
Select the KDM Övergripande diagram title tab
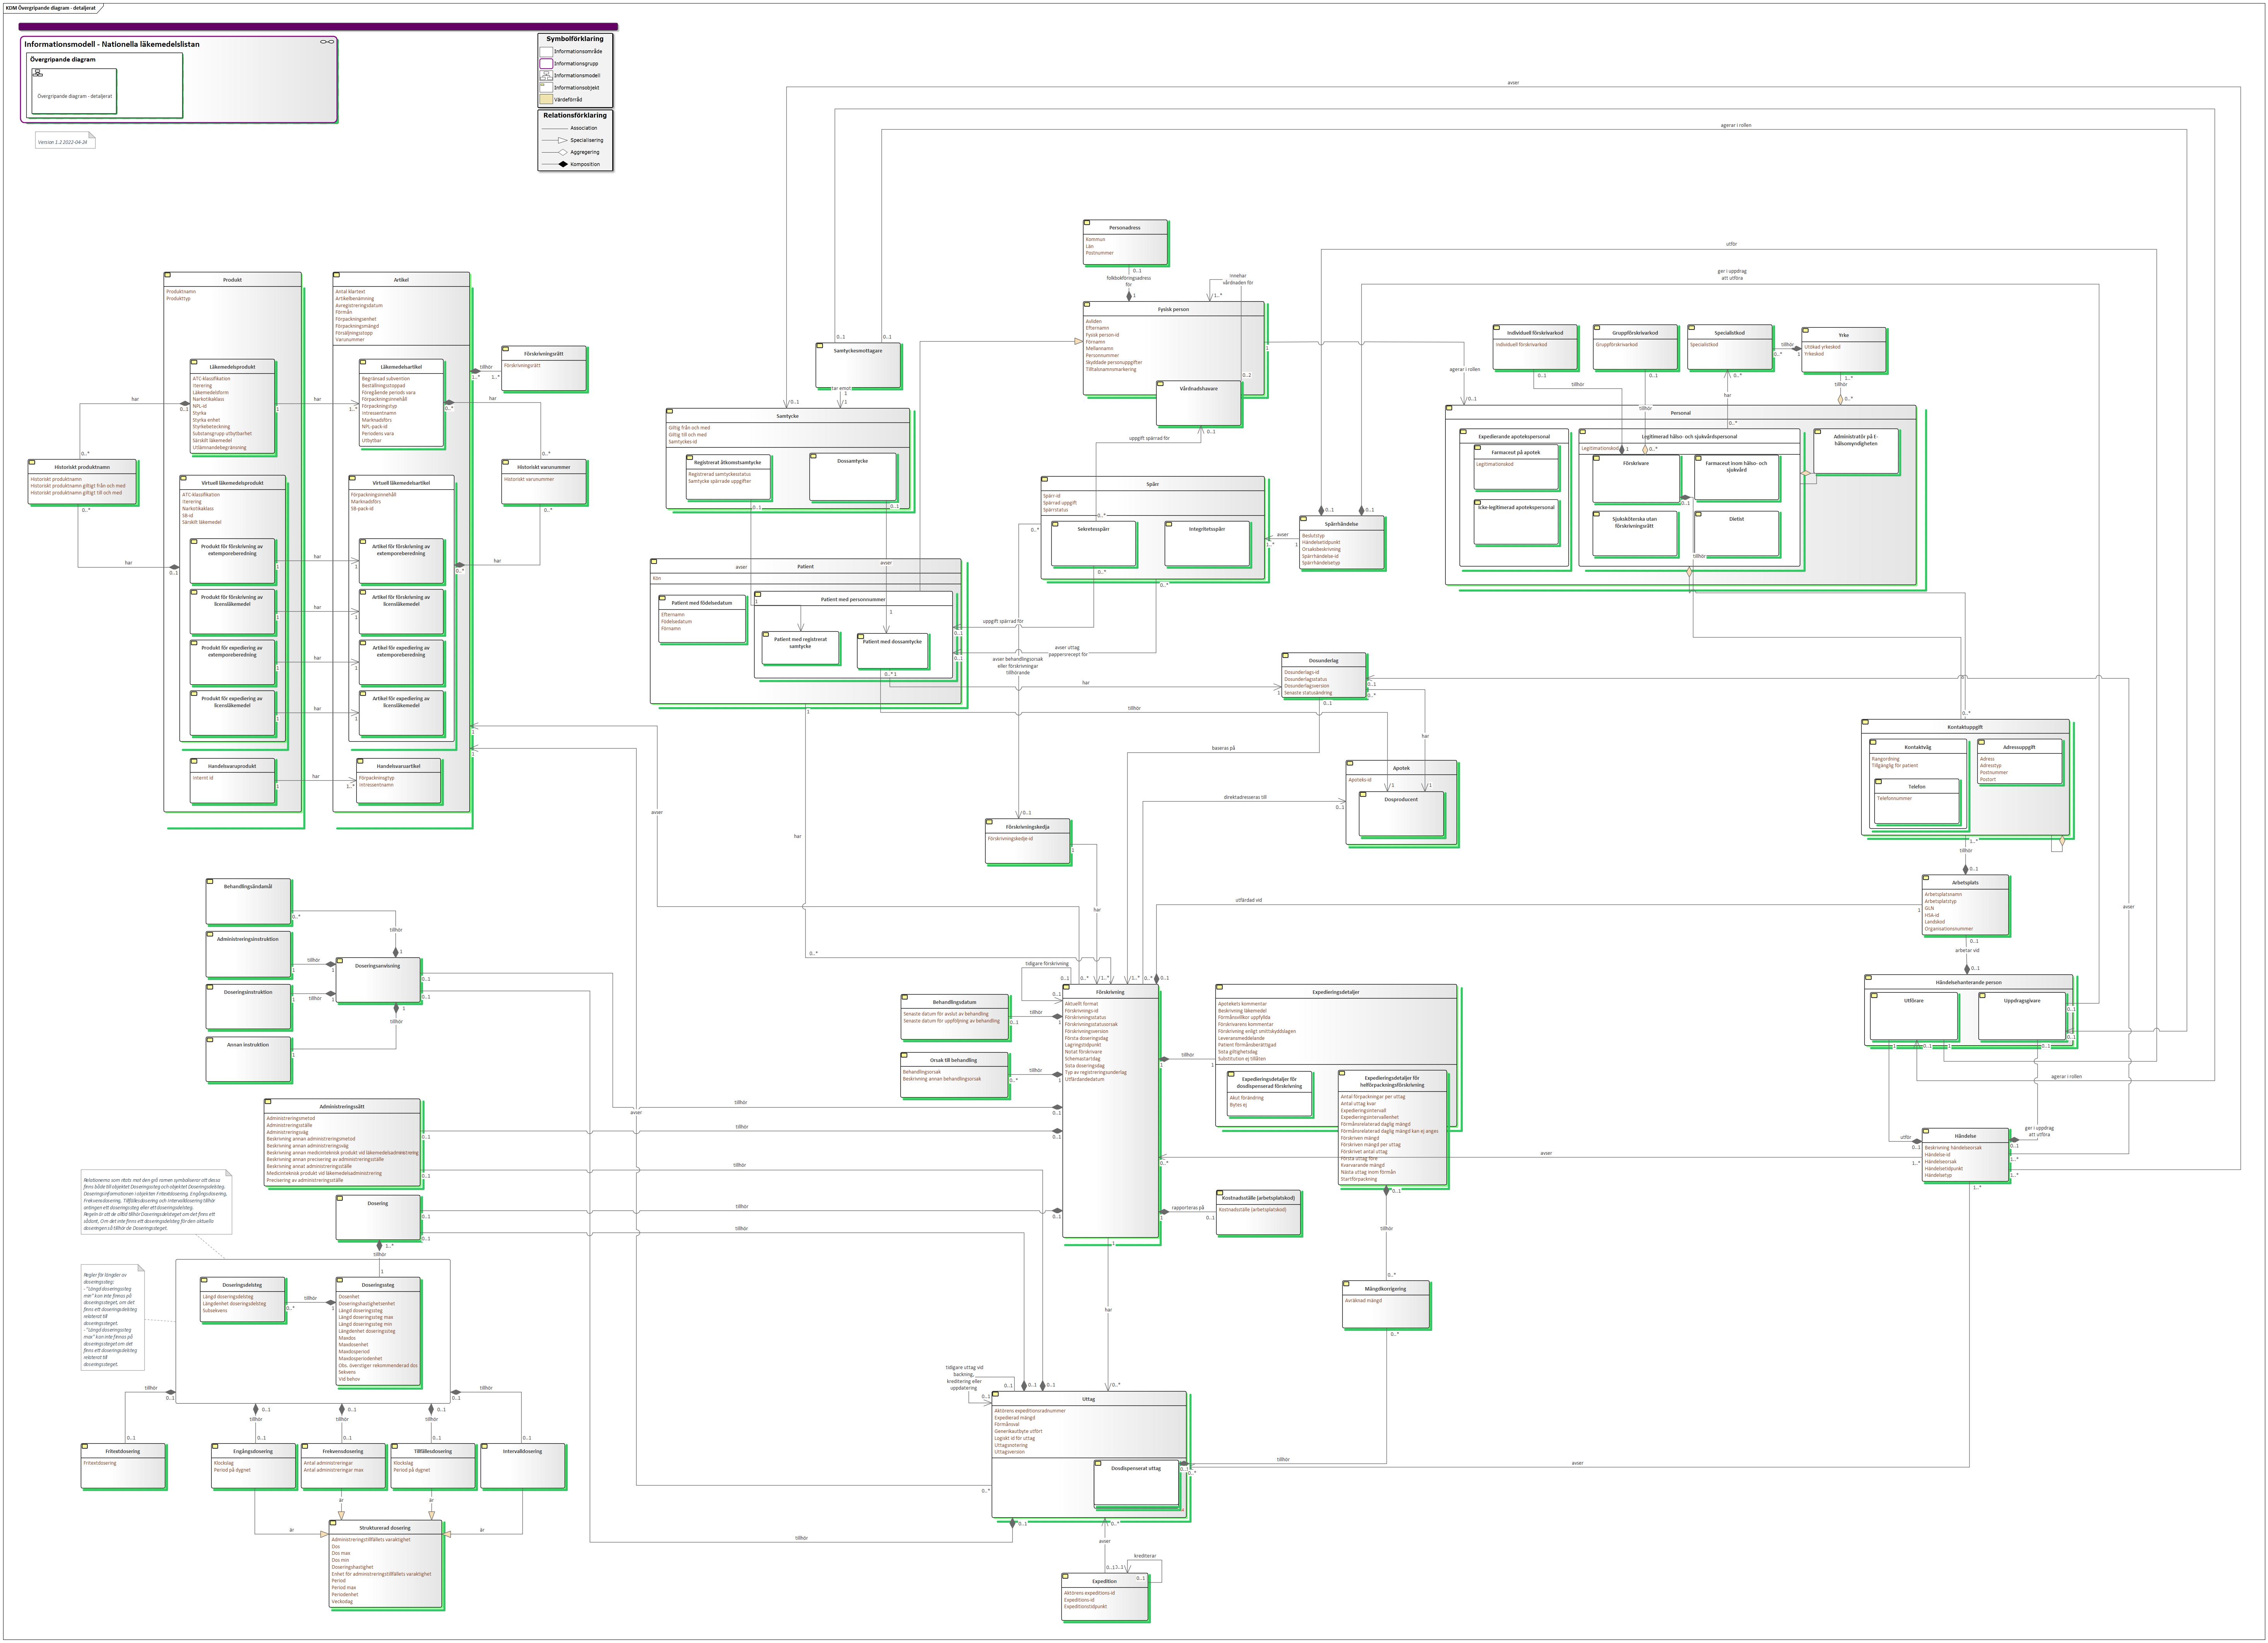(x=51, y=8)
